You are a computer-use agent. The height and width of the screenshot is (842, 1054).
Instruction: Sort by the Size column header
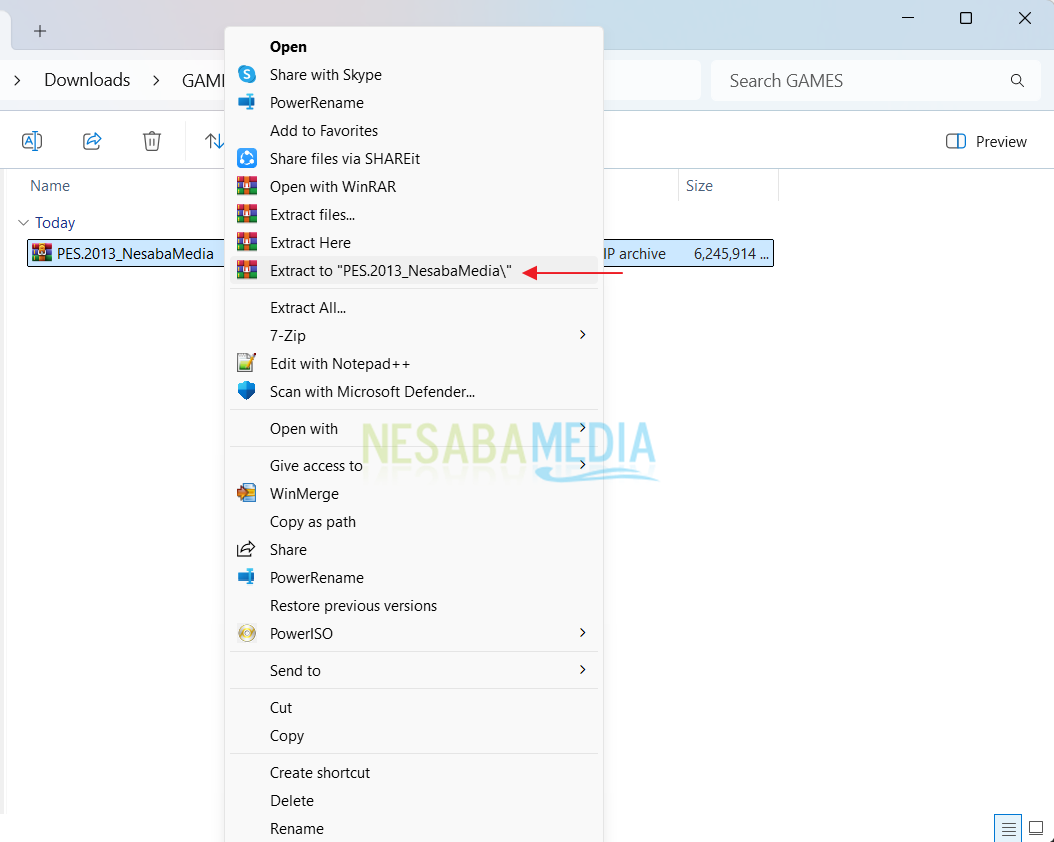coord(699,185)
